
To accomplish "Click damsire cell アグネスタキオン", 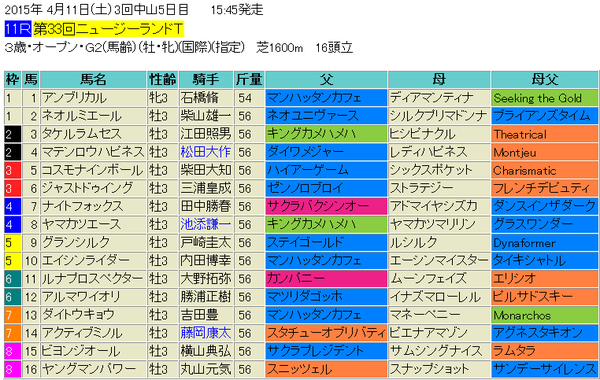I will tap(545, 333).
